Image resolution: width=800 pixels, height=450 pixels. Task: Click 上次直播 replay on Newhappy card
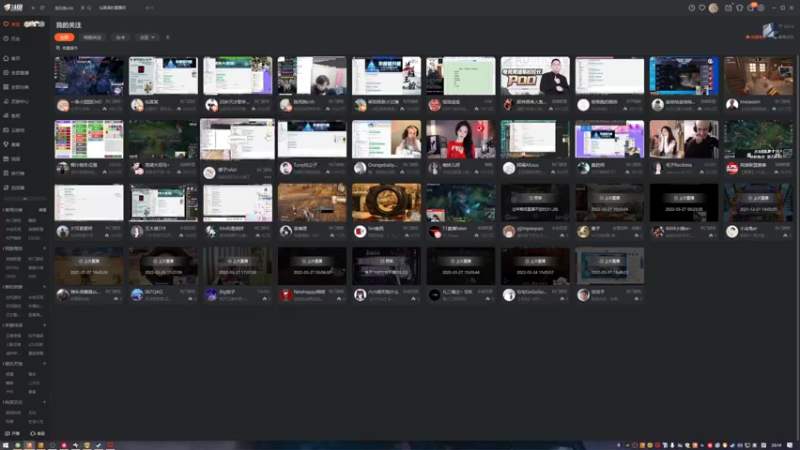312,261
